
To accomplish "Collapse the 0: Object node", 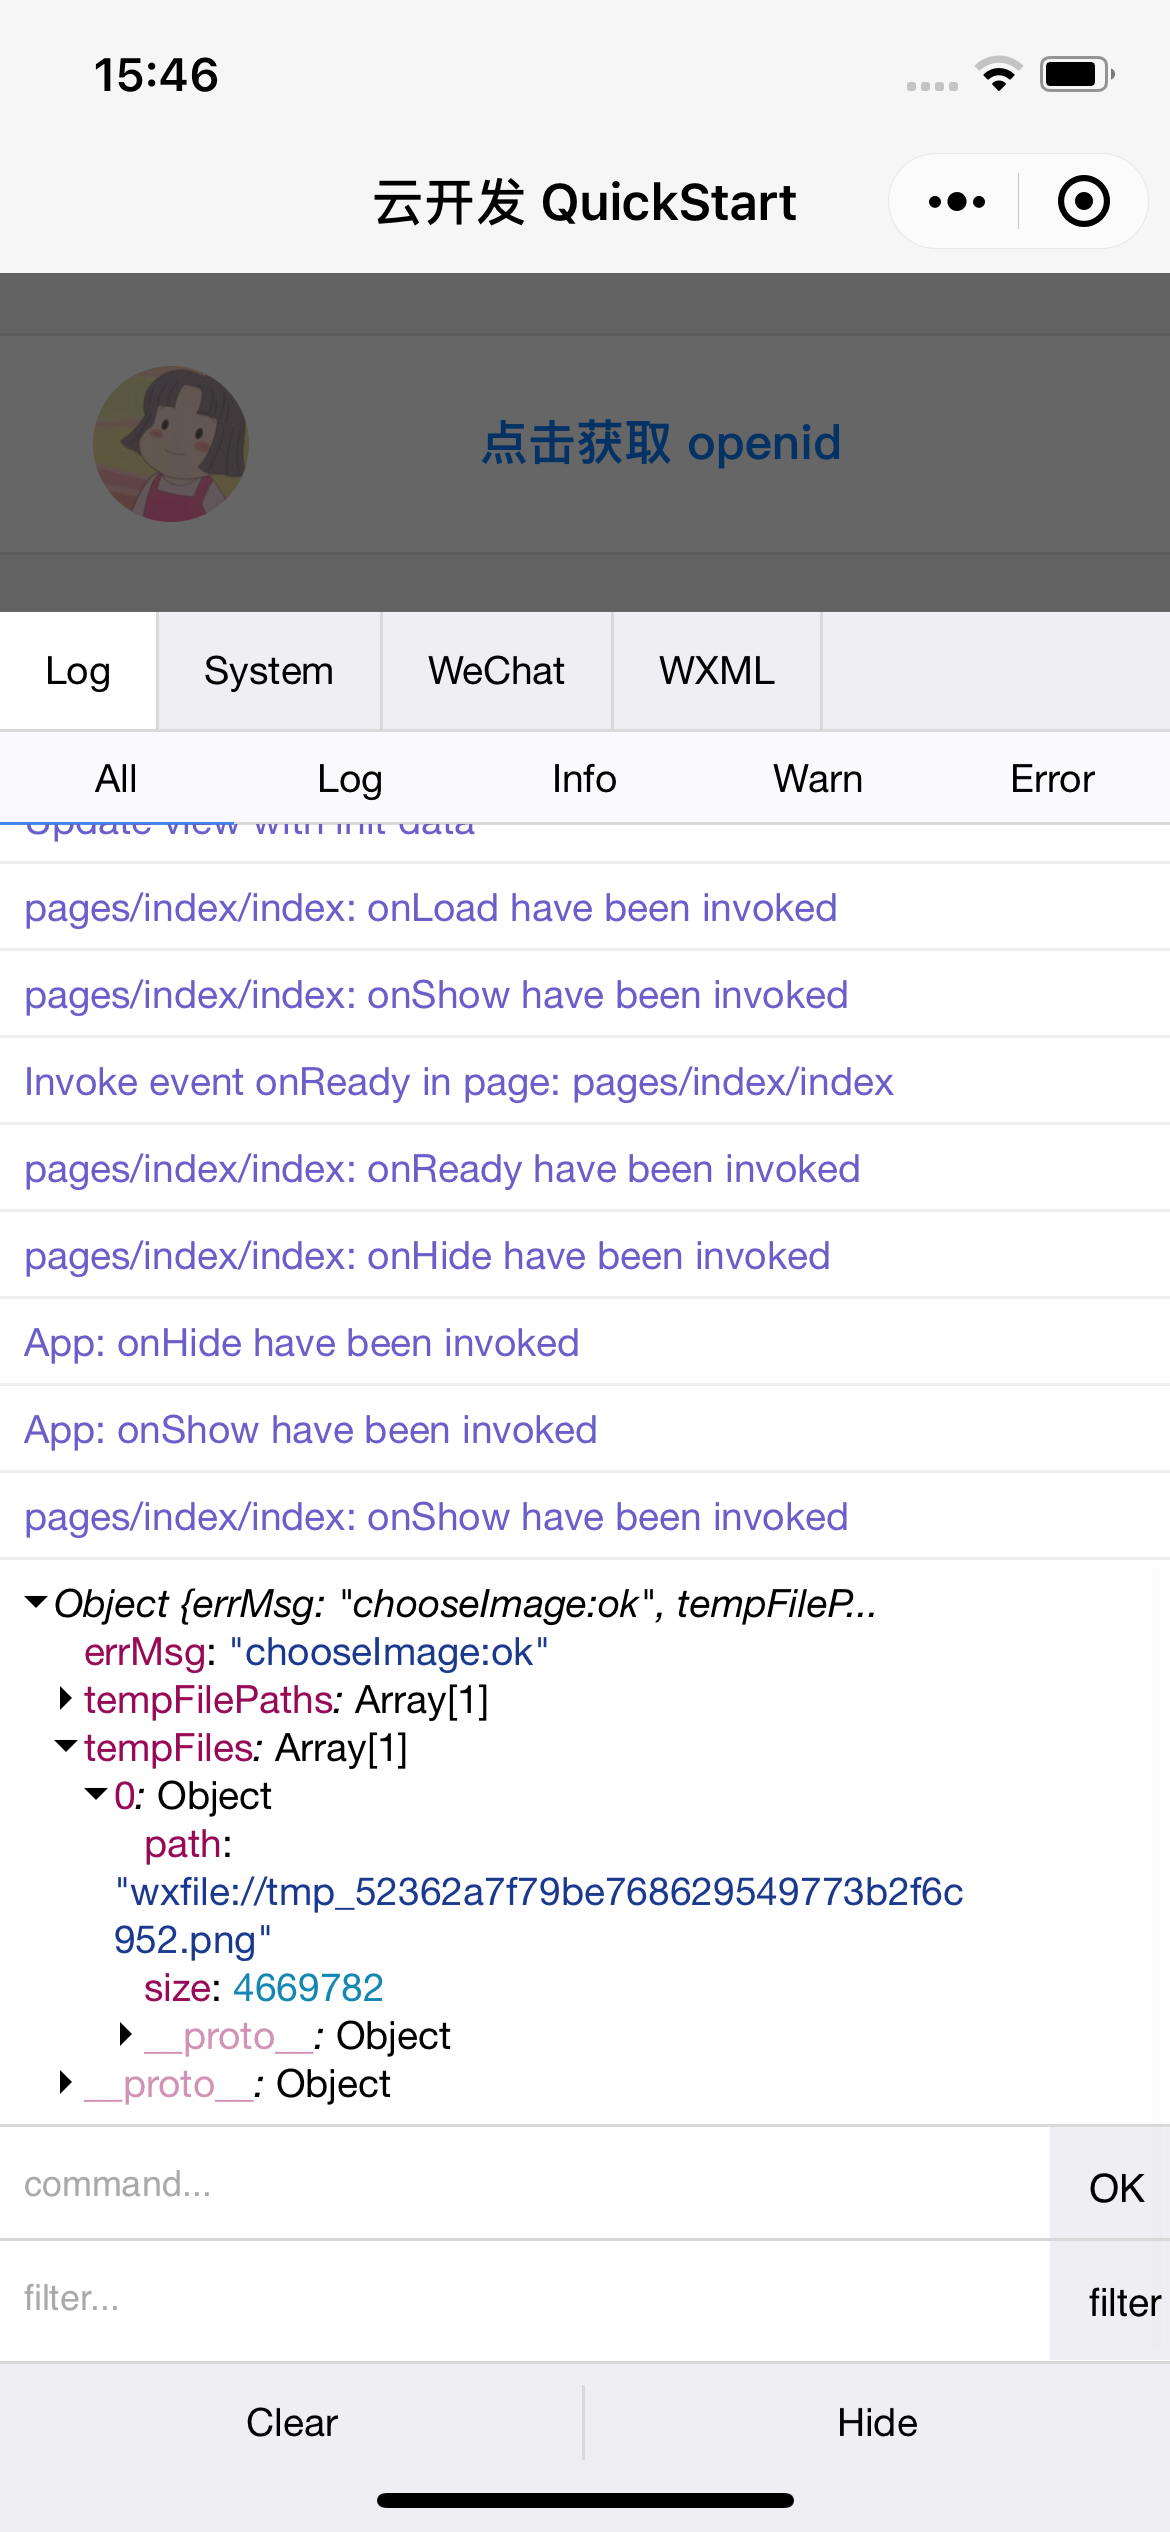I will 96,1794.
